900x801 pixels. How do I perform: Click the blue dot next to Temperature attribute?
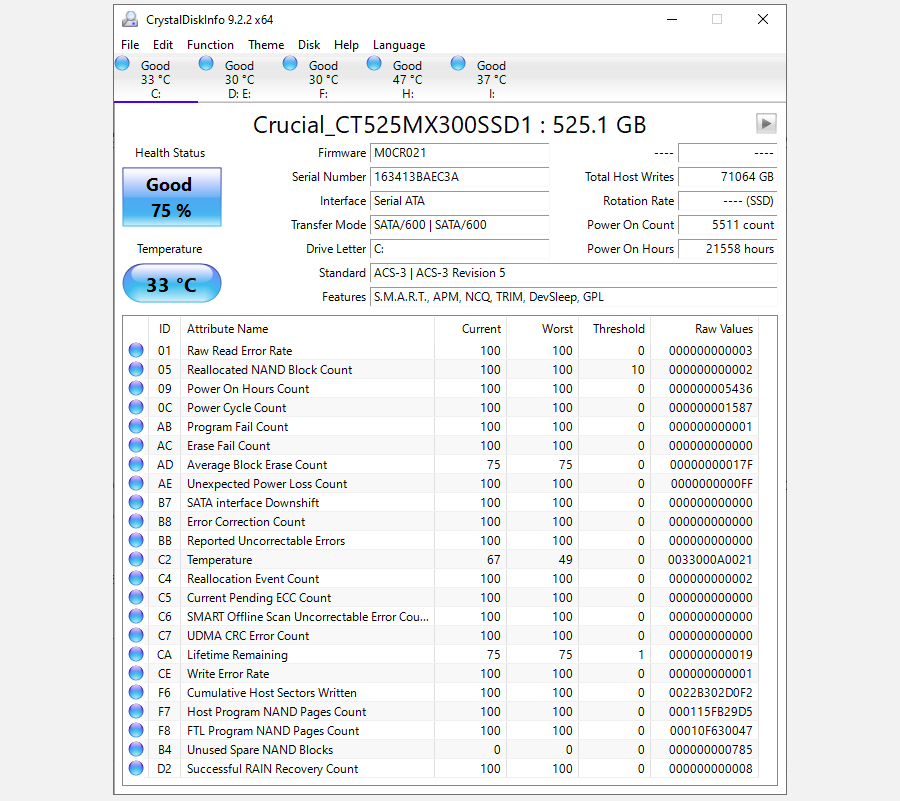pyautogui.click(x=135, y=559)
